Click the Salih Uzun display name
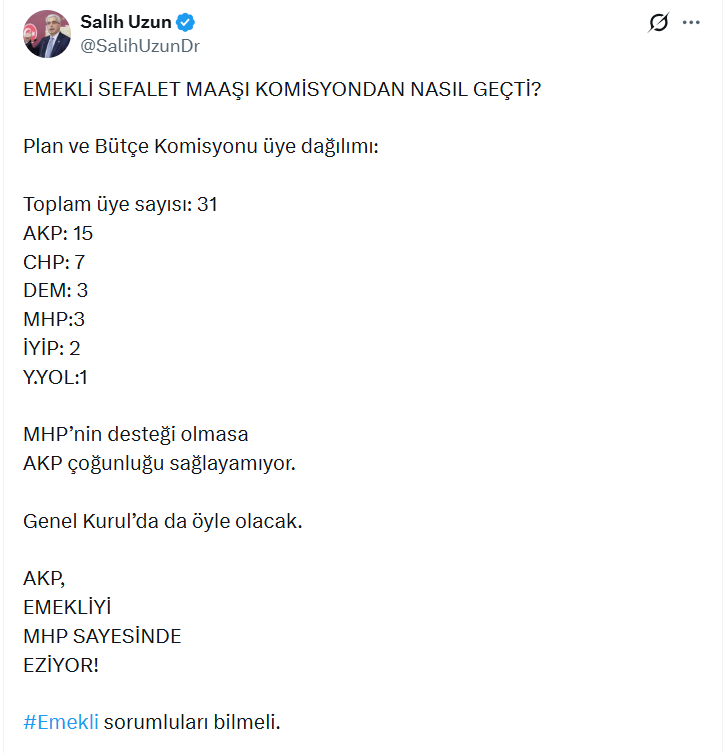 pos(125,22)
